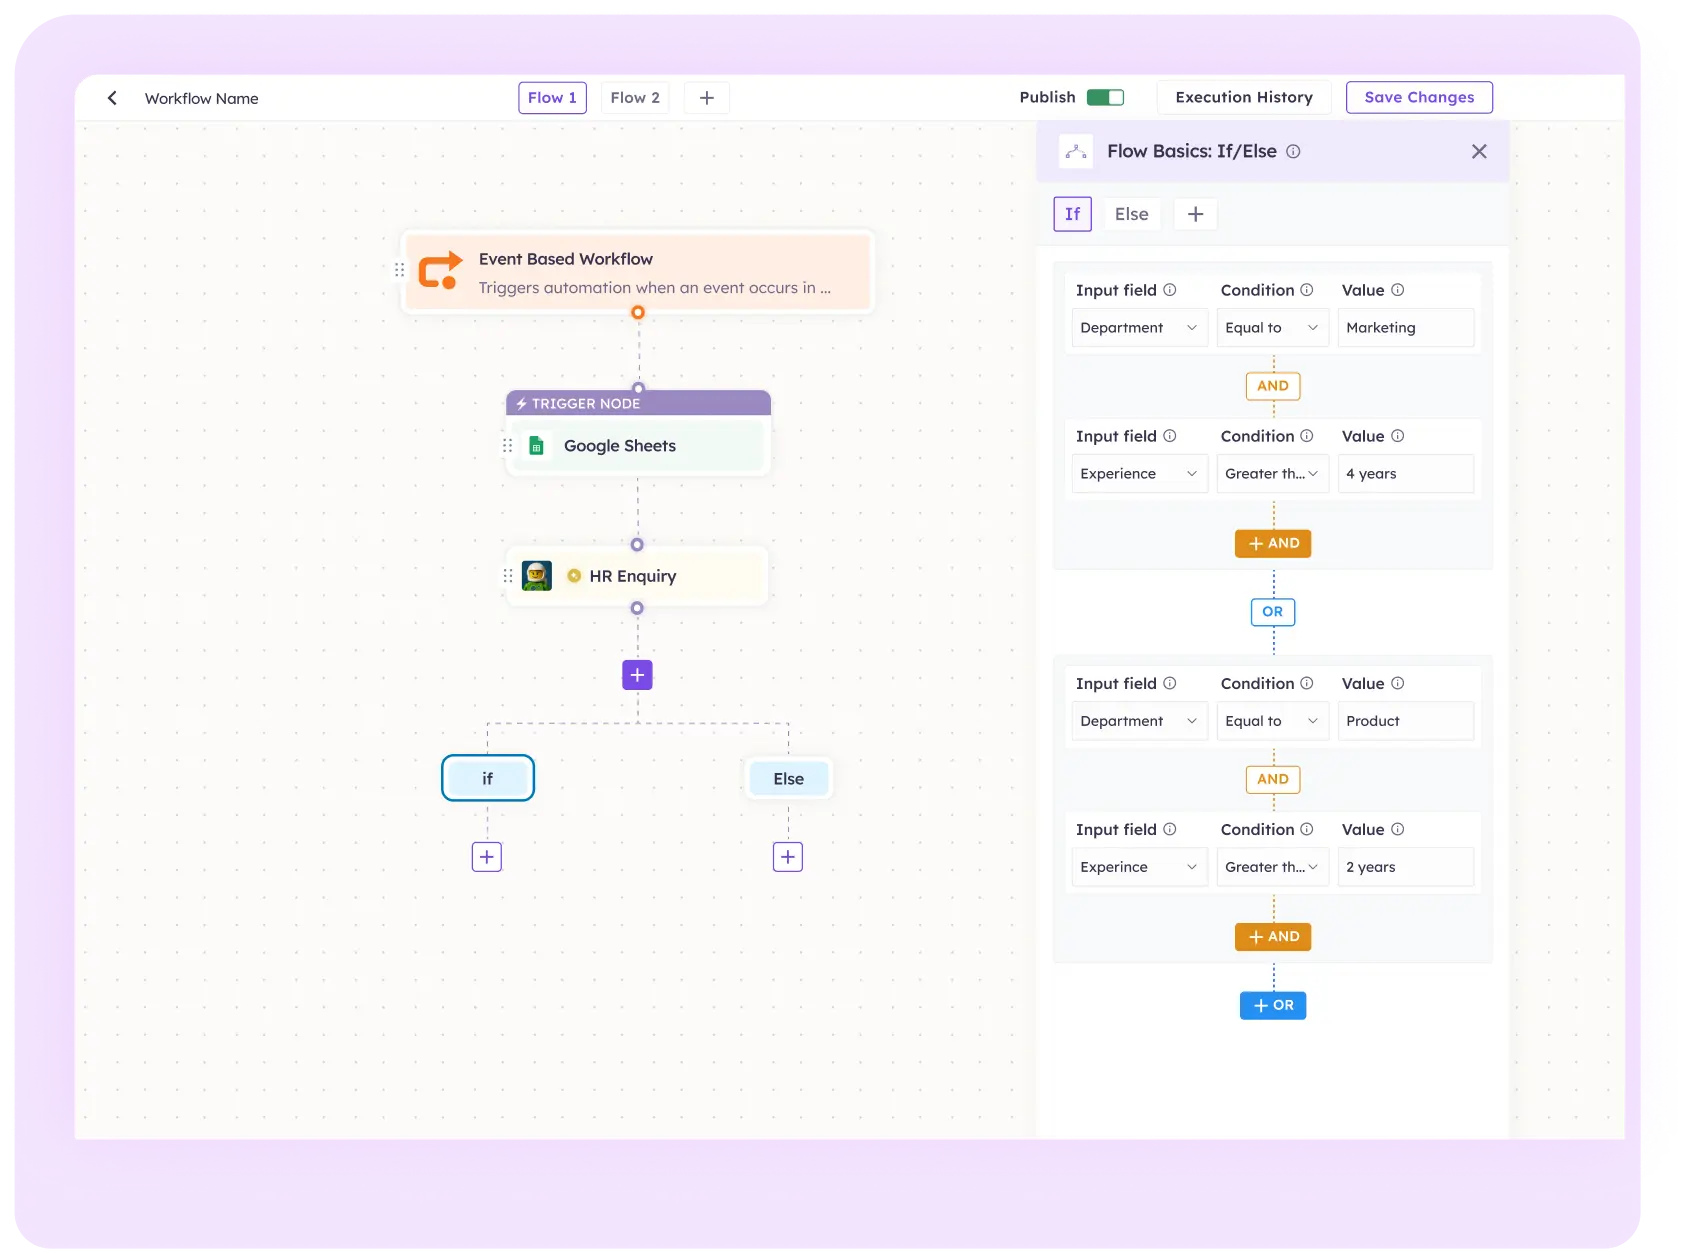This screenshot has height=1249, width=1691.
Task: Add a step under the Else branch
Action: 788,857
